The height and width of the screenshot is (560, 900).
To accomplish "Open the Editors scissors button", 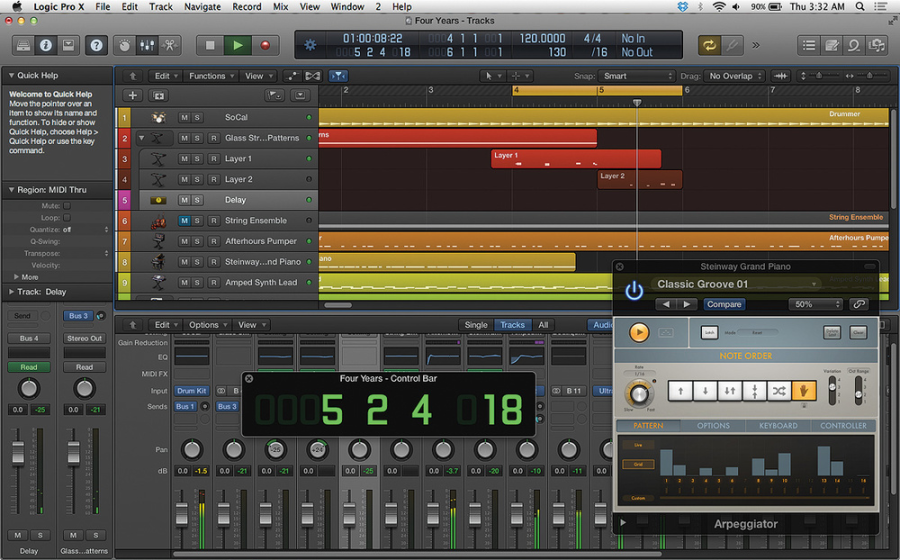I will tap(169, 45).
